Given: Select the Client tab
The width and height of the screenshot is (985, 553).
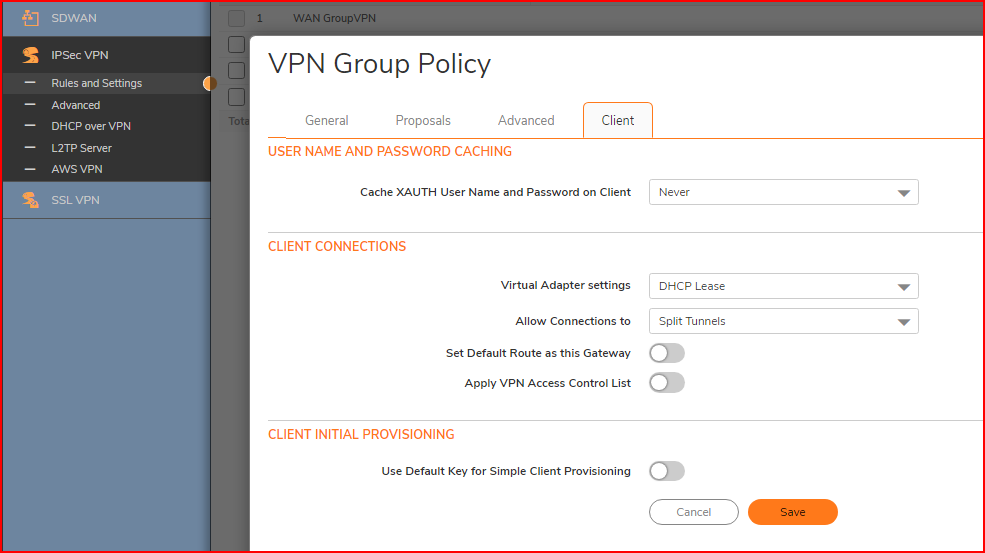Looking at the screenshot, I should (617, 121).
